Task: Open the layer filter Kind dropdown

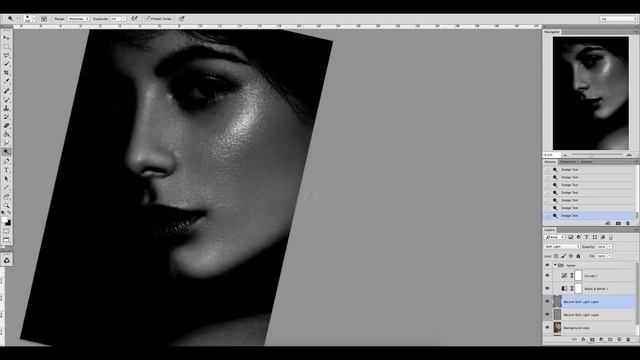Action: 555,237
